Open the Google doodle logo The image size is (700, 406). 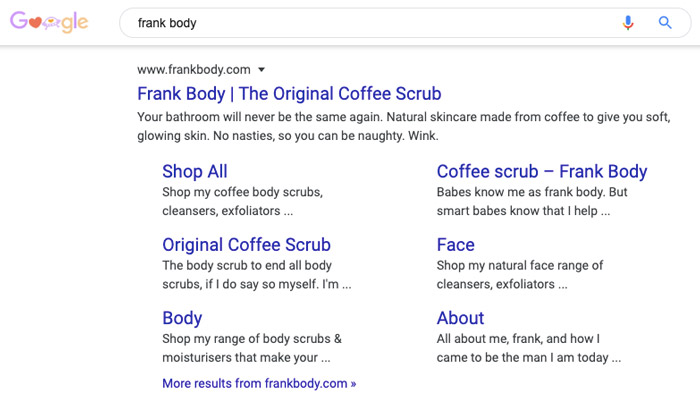point(49,22)
